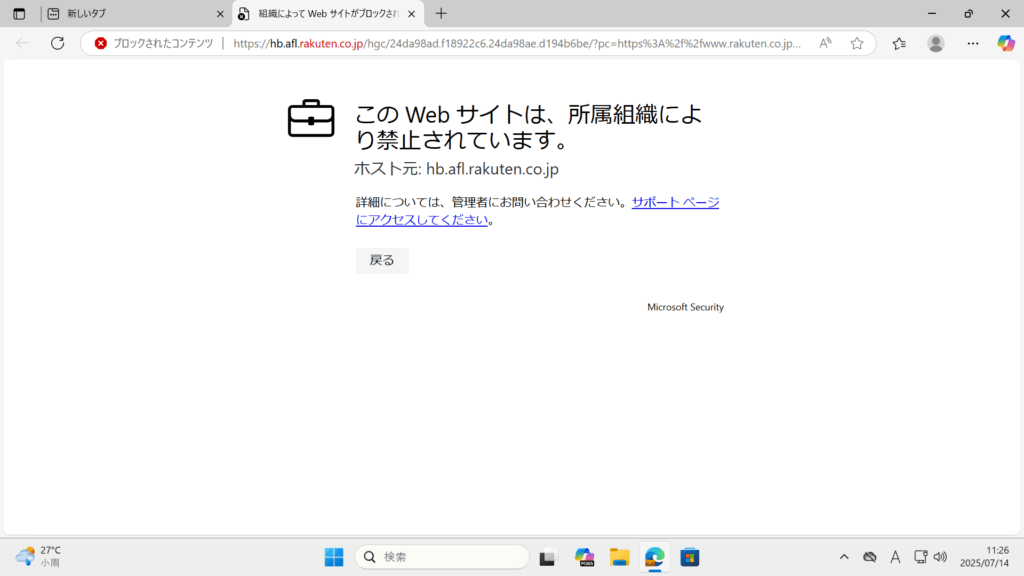The image size is (1024, 576).
Task: Open the Favorites list icon
Action: click(899, 43)
